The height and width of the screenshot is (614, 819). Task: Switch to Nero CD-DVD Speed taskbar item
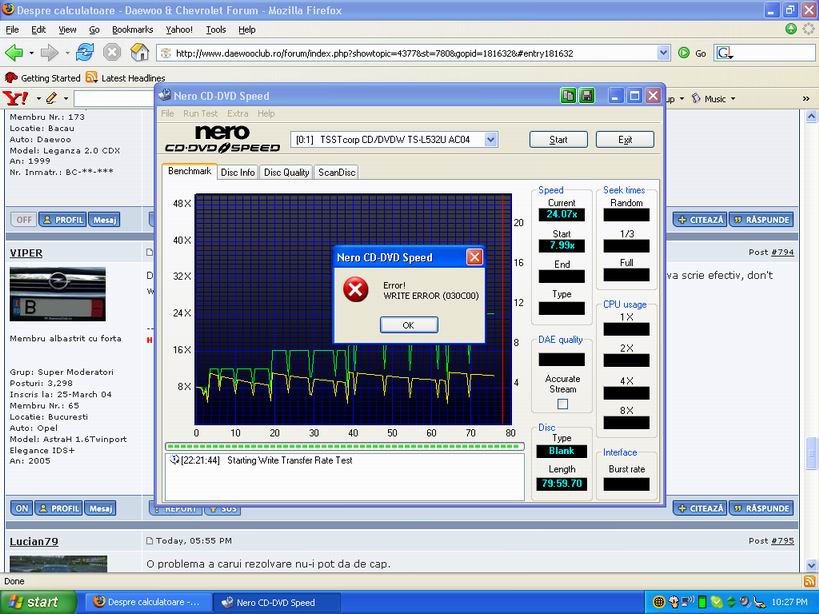pos(277,602)
